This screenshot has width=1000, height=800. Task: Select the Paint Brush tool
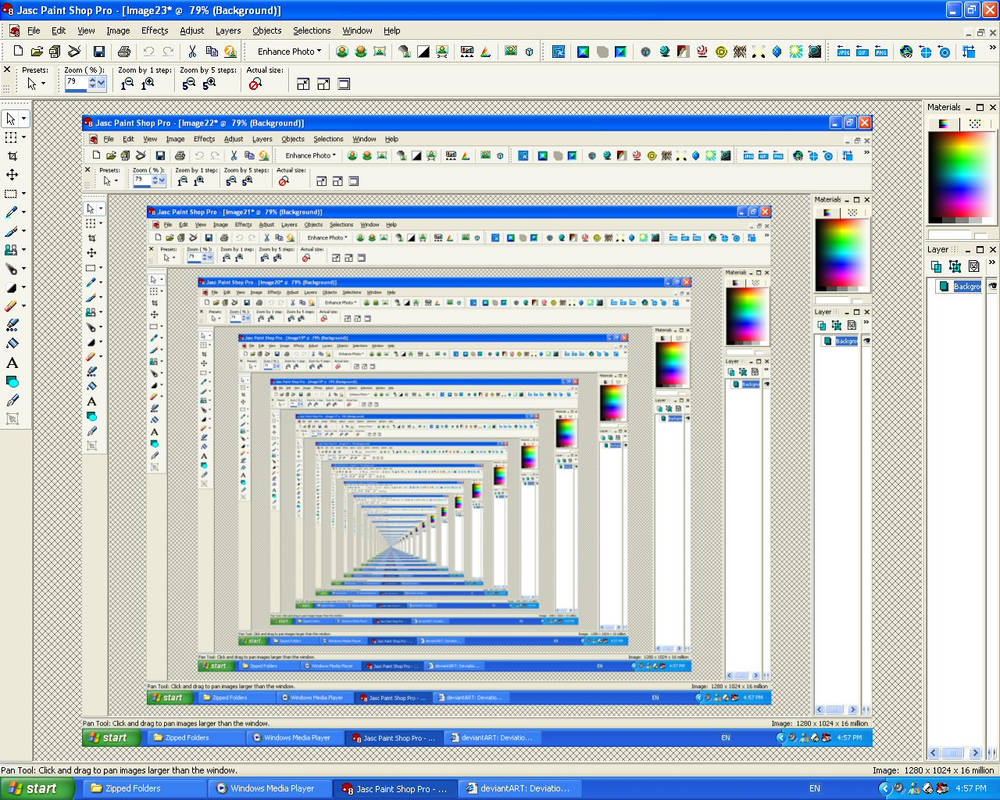[x=11, y=231]
